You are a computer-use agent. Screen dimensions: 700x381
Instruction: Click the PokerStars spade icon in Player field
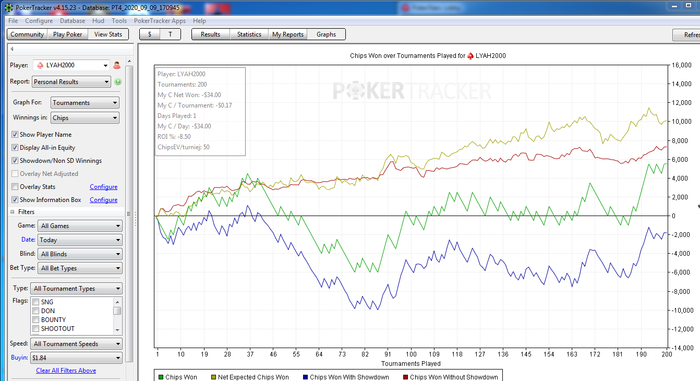pos(40,65)
